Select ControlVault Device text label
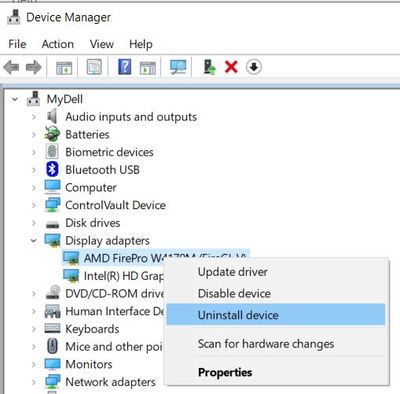This screenshot has height=394, width=400. point(115,205)
